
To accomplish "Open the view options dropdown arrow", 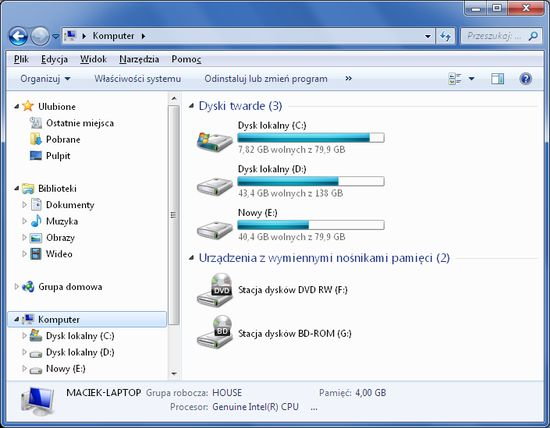I will tap(472, 79).
